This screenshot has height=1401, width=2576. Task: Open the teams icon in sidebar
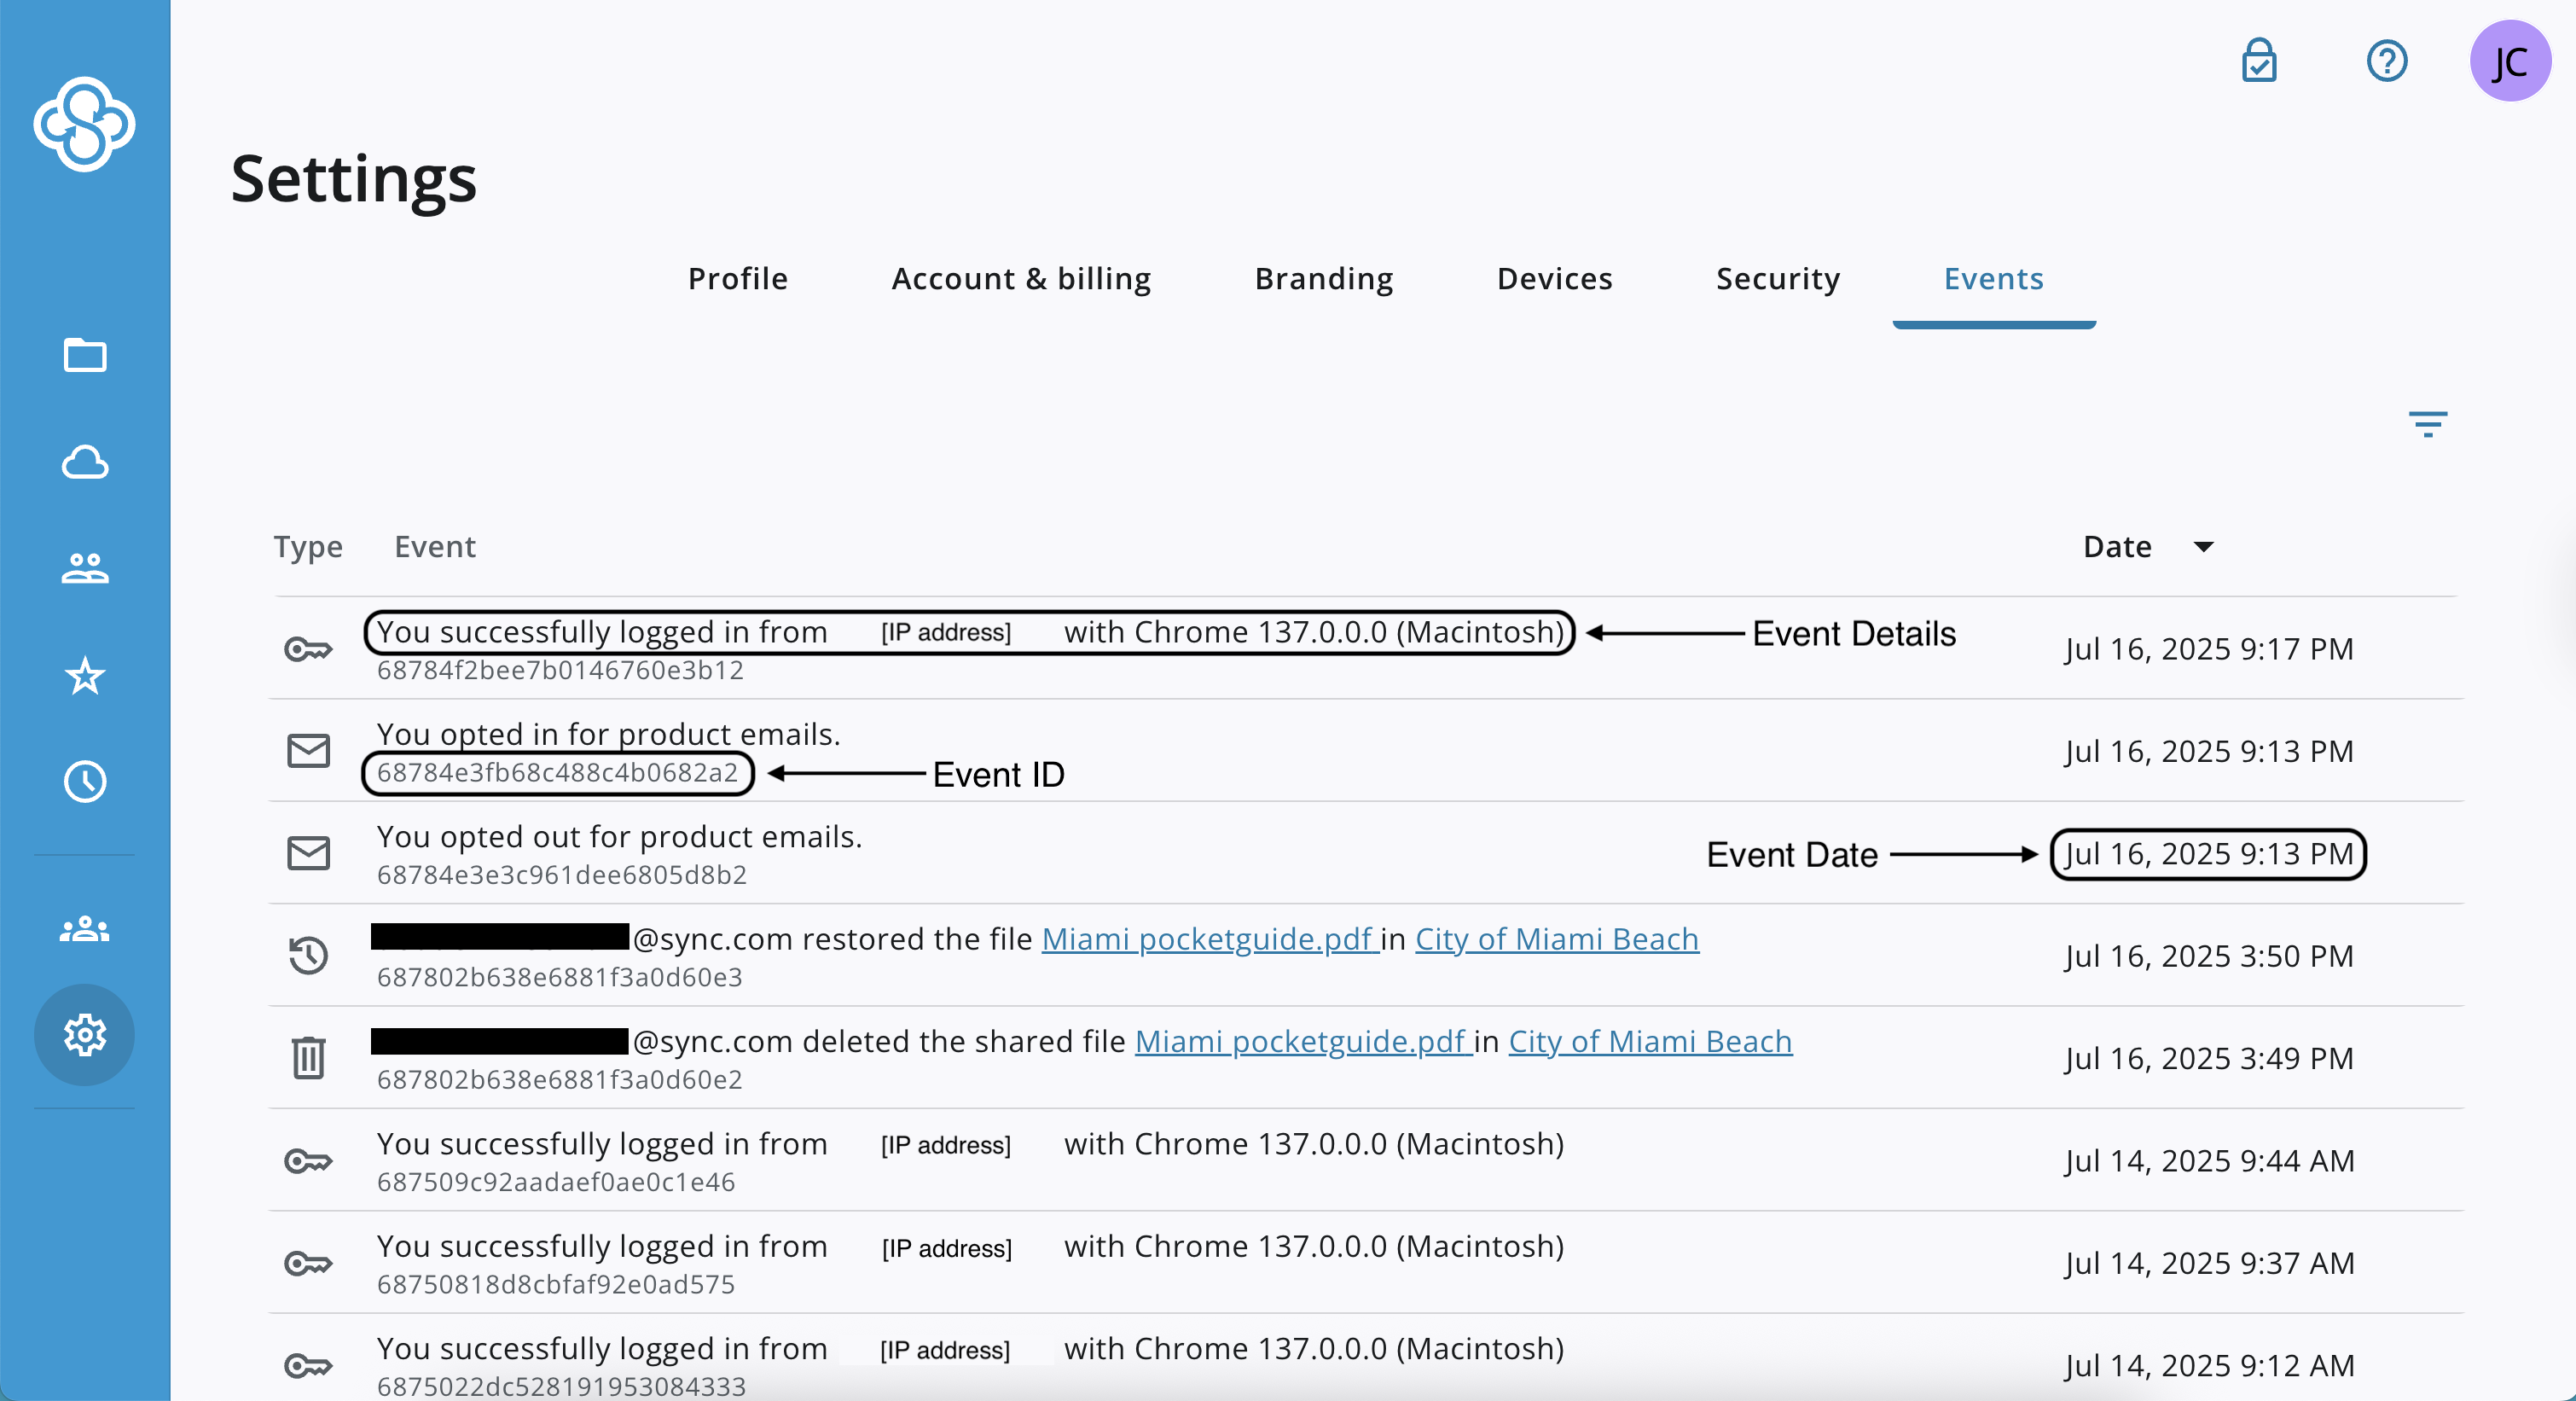[85, 930]
